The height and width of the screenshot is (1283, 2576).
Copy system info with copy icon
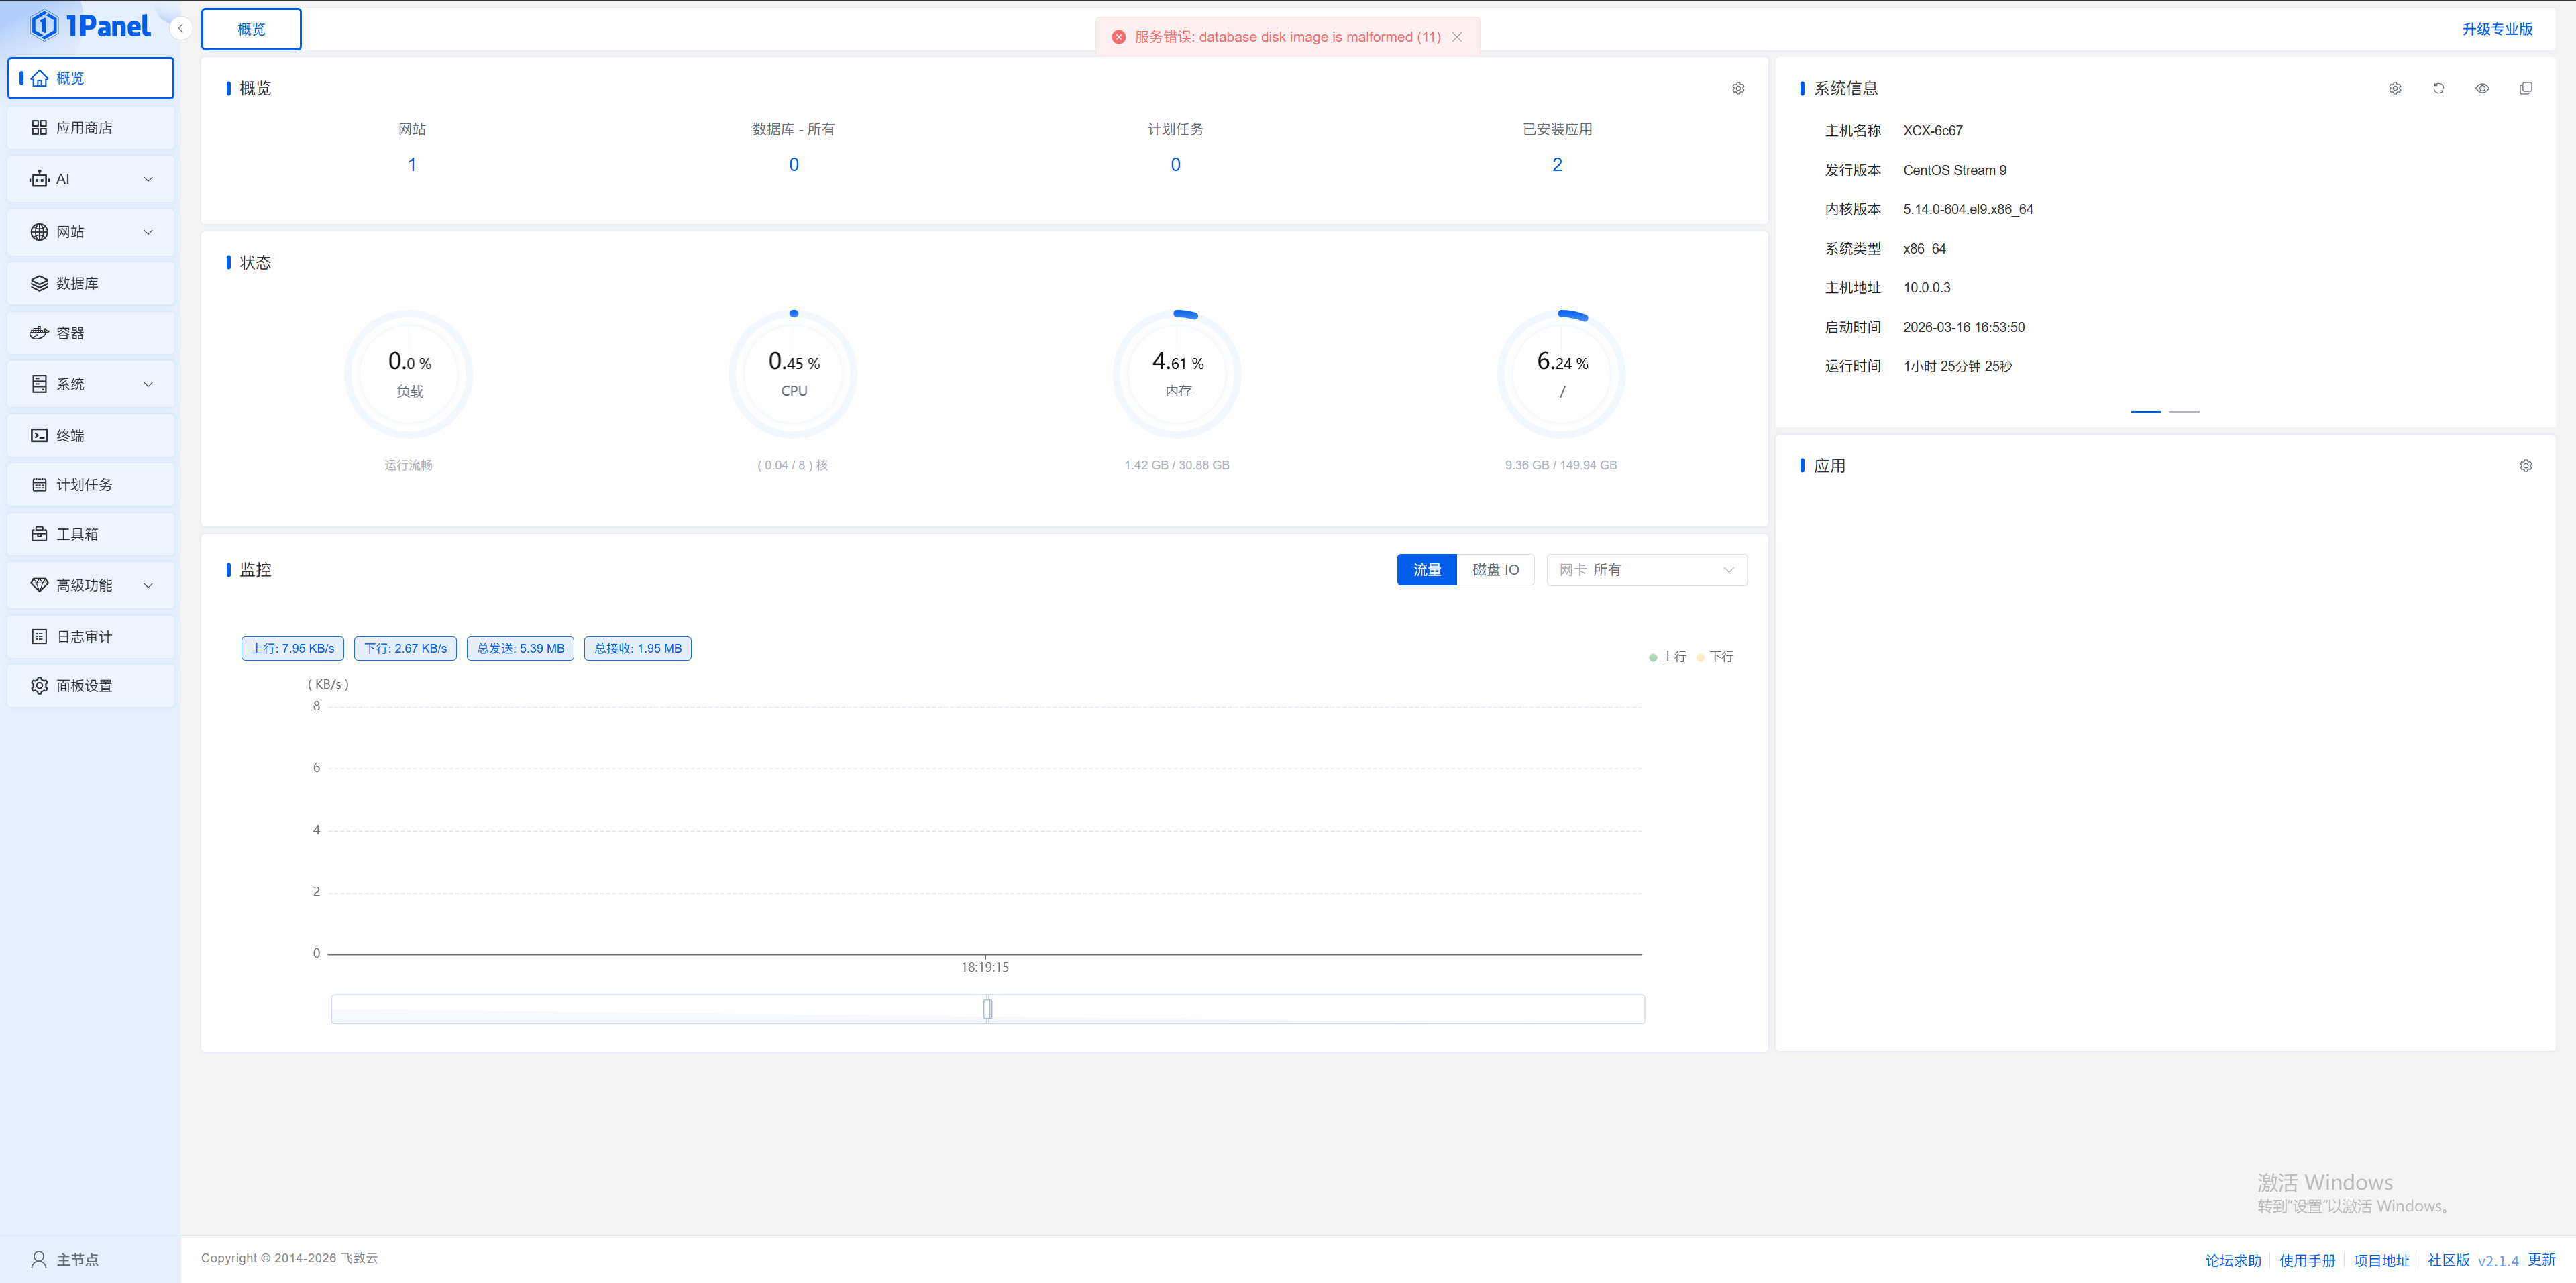click(2525, 88)
